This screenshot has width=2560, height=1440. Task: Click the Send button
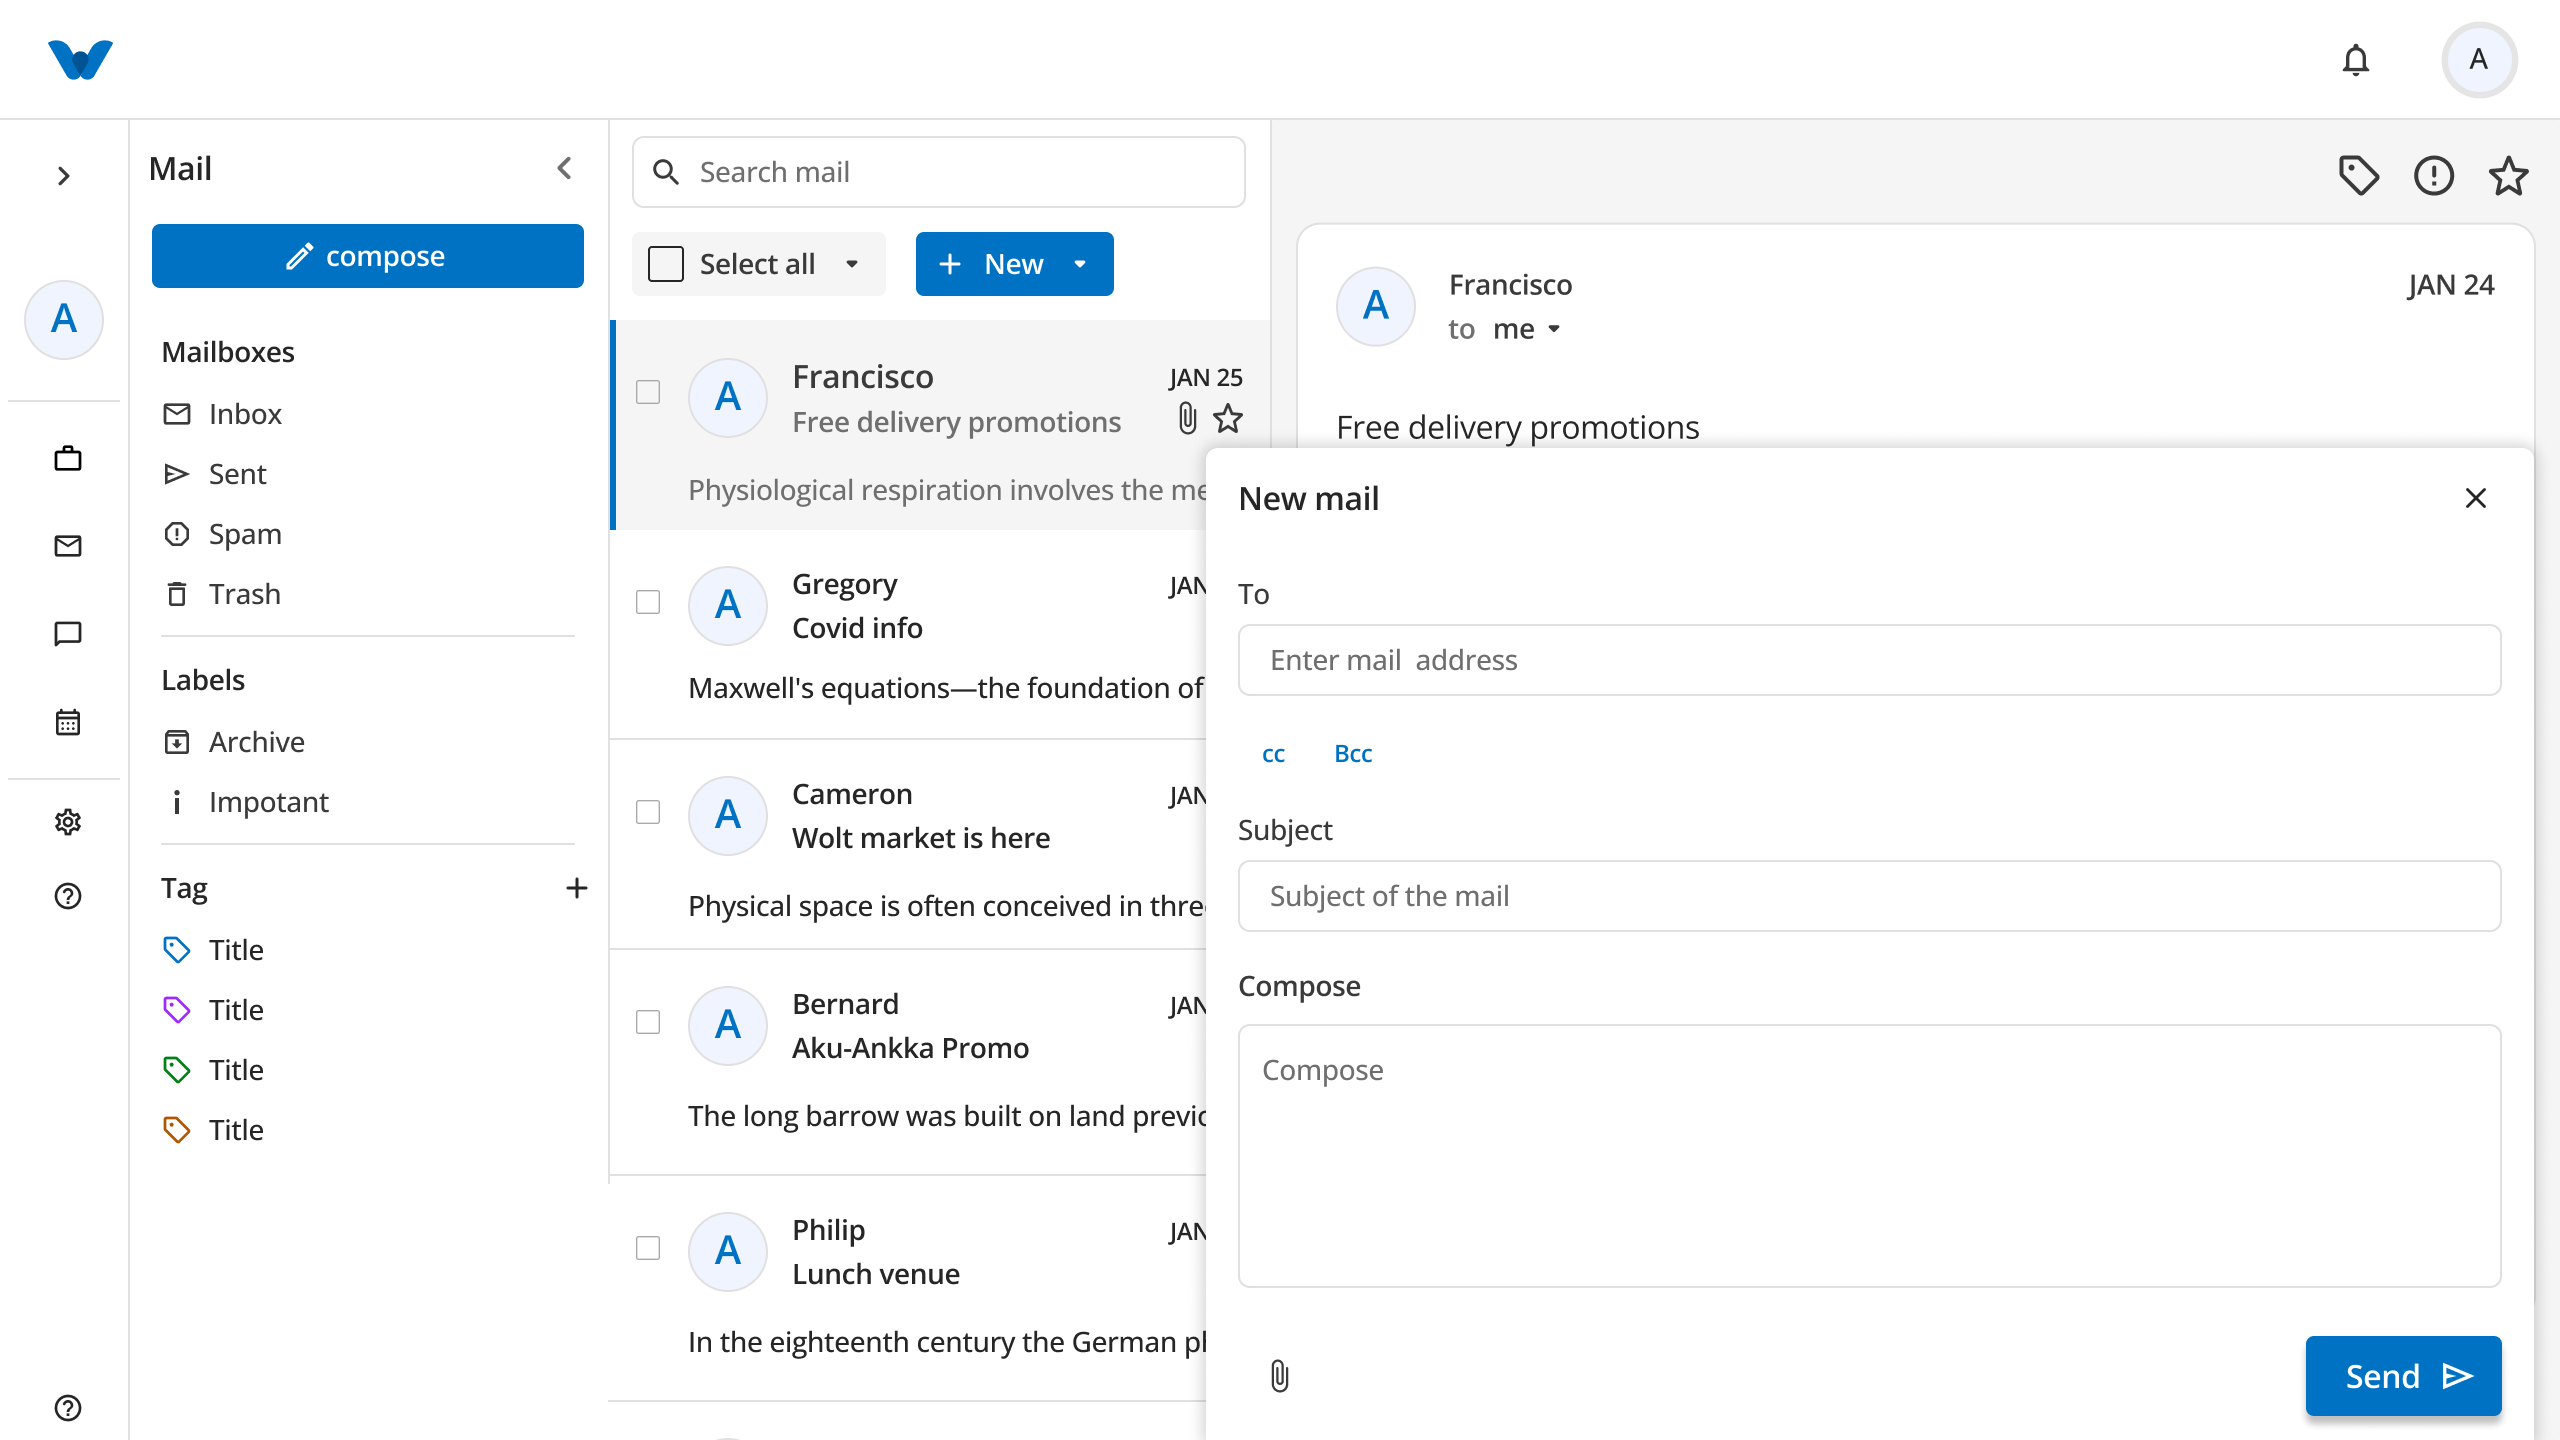click(x=2403, y=1376)
